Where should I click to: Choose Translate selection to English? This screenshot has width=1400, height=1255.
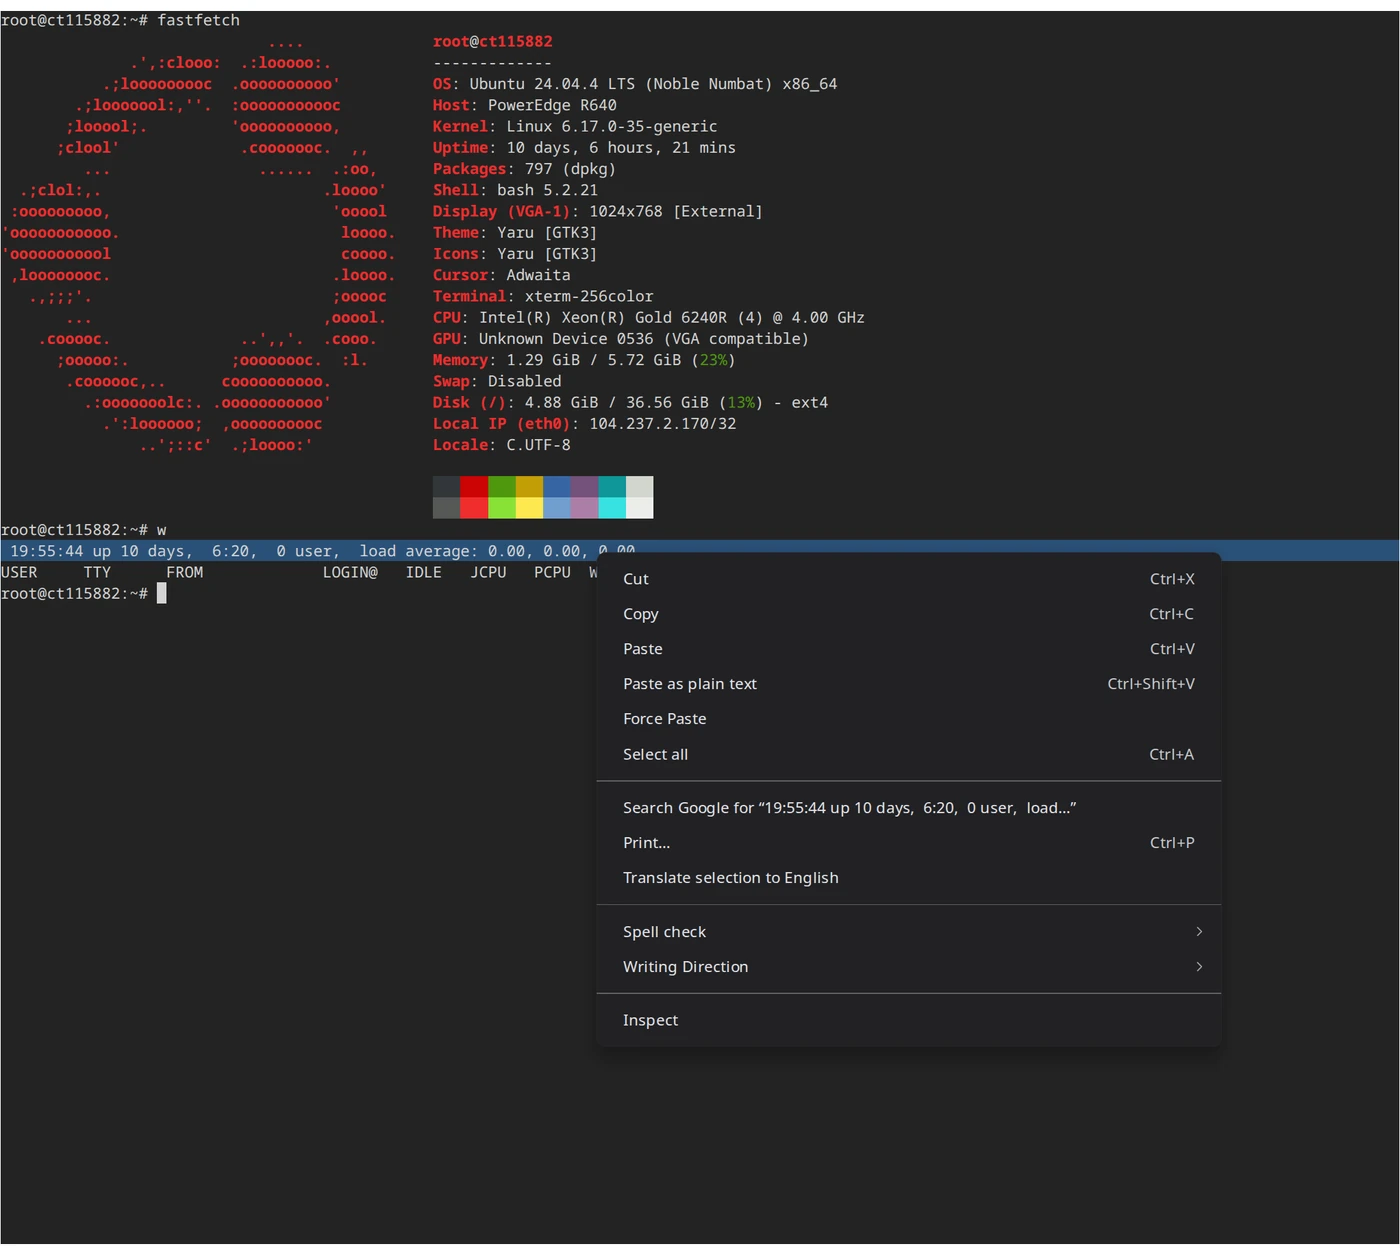click(908, 878)
